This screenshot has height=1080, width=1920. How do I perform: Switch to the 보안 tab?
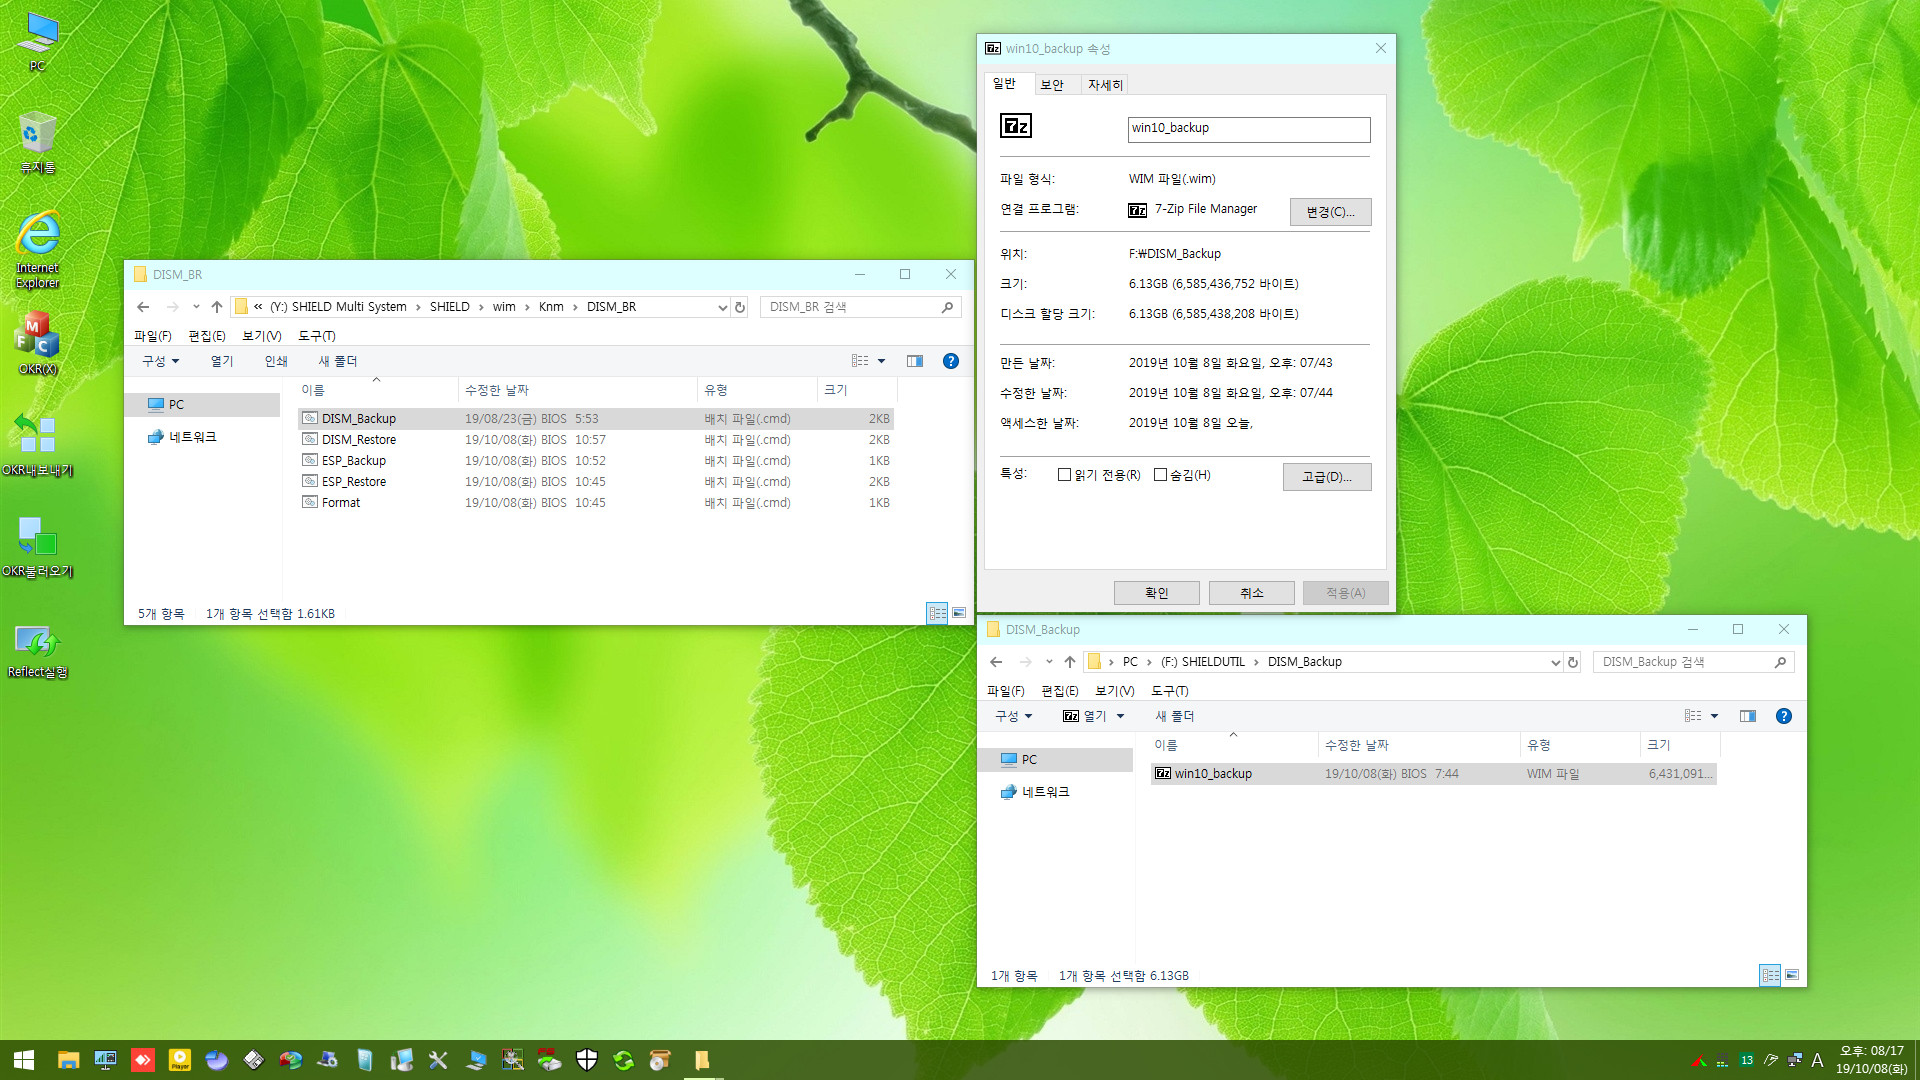tap(1052, 85)
